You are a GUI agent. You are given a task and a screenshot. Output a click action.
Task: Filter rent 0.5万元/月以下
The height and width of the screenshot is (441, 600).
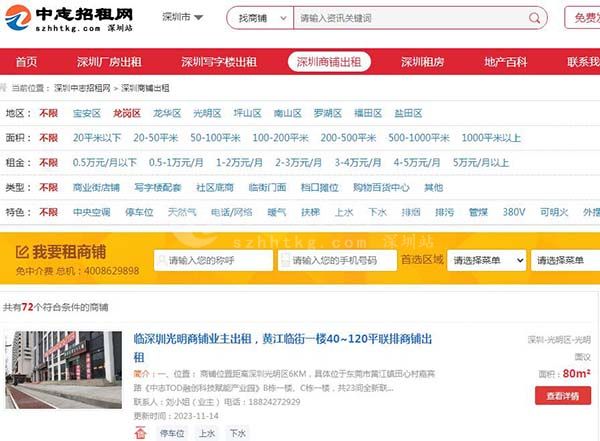pyautogui.click(x=104, y=162)
